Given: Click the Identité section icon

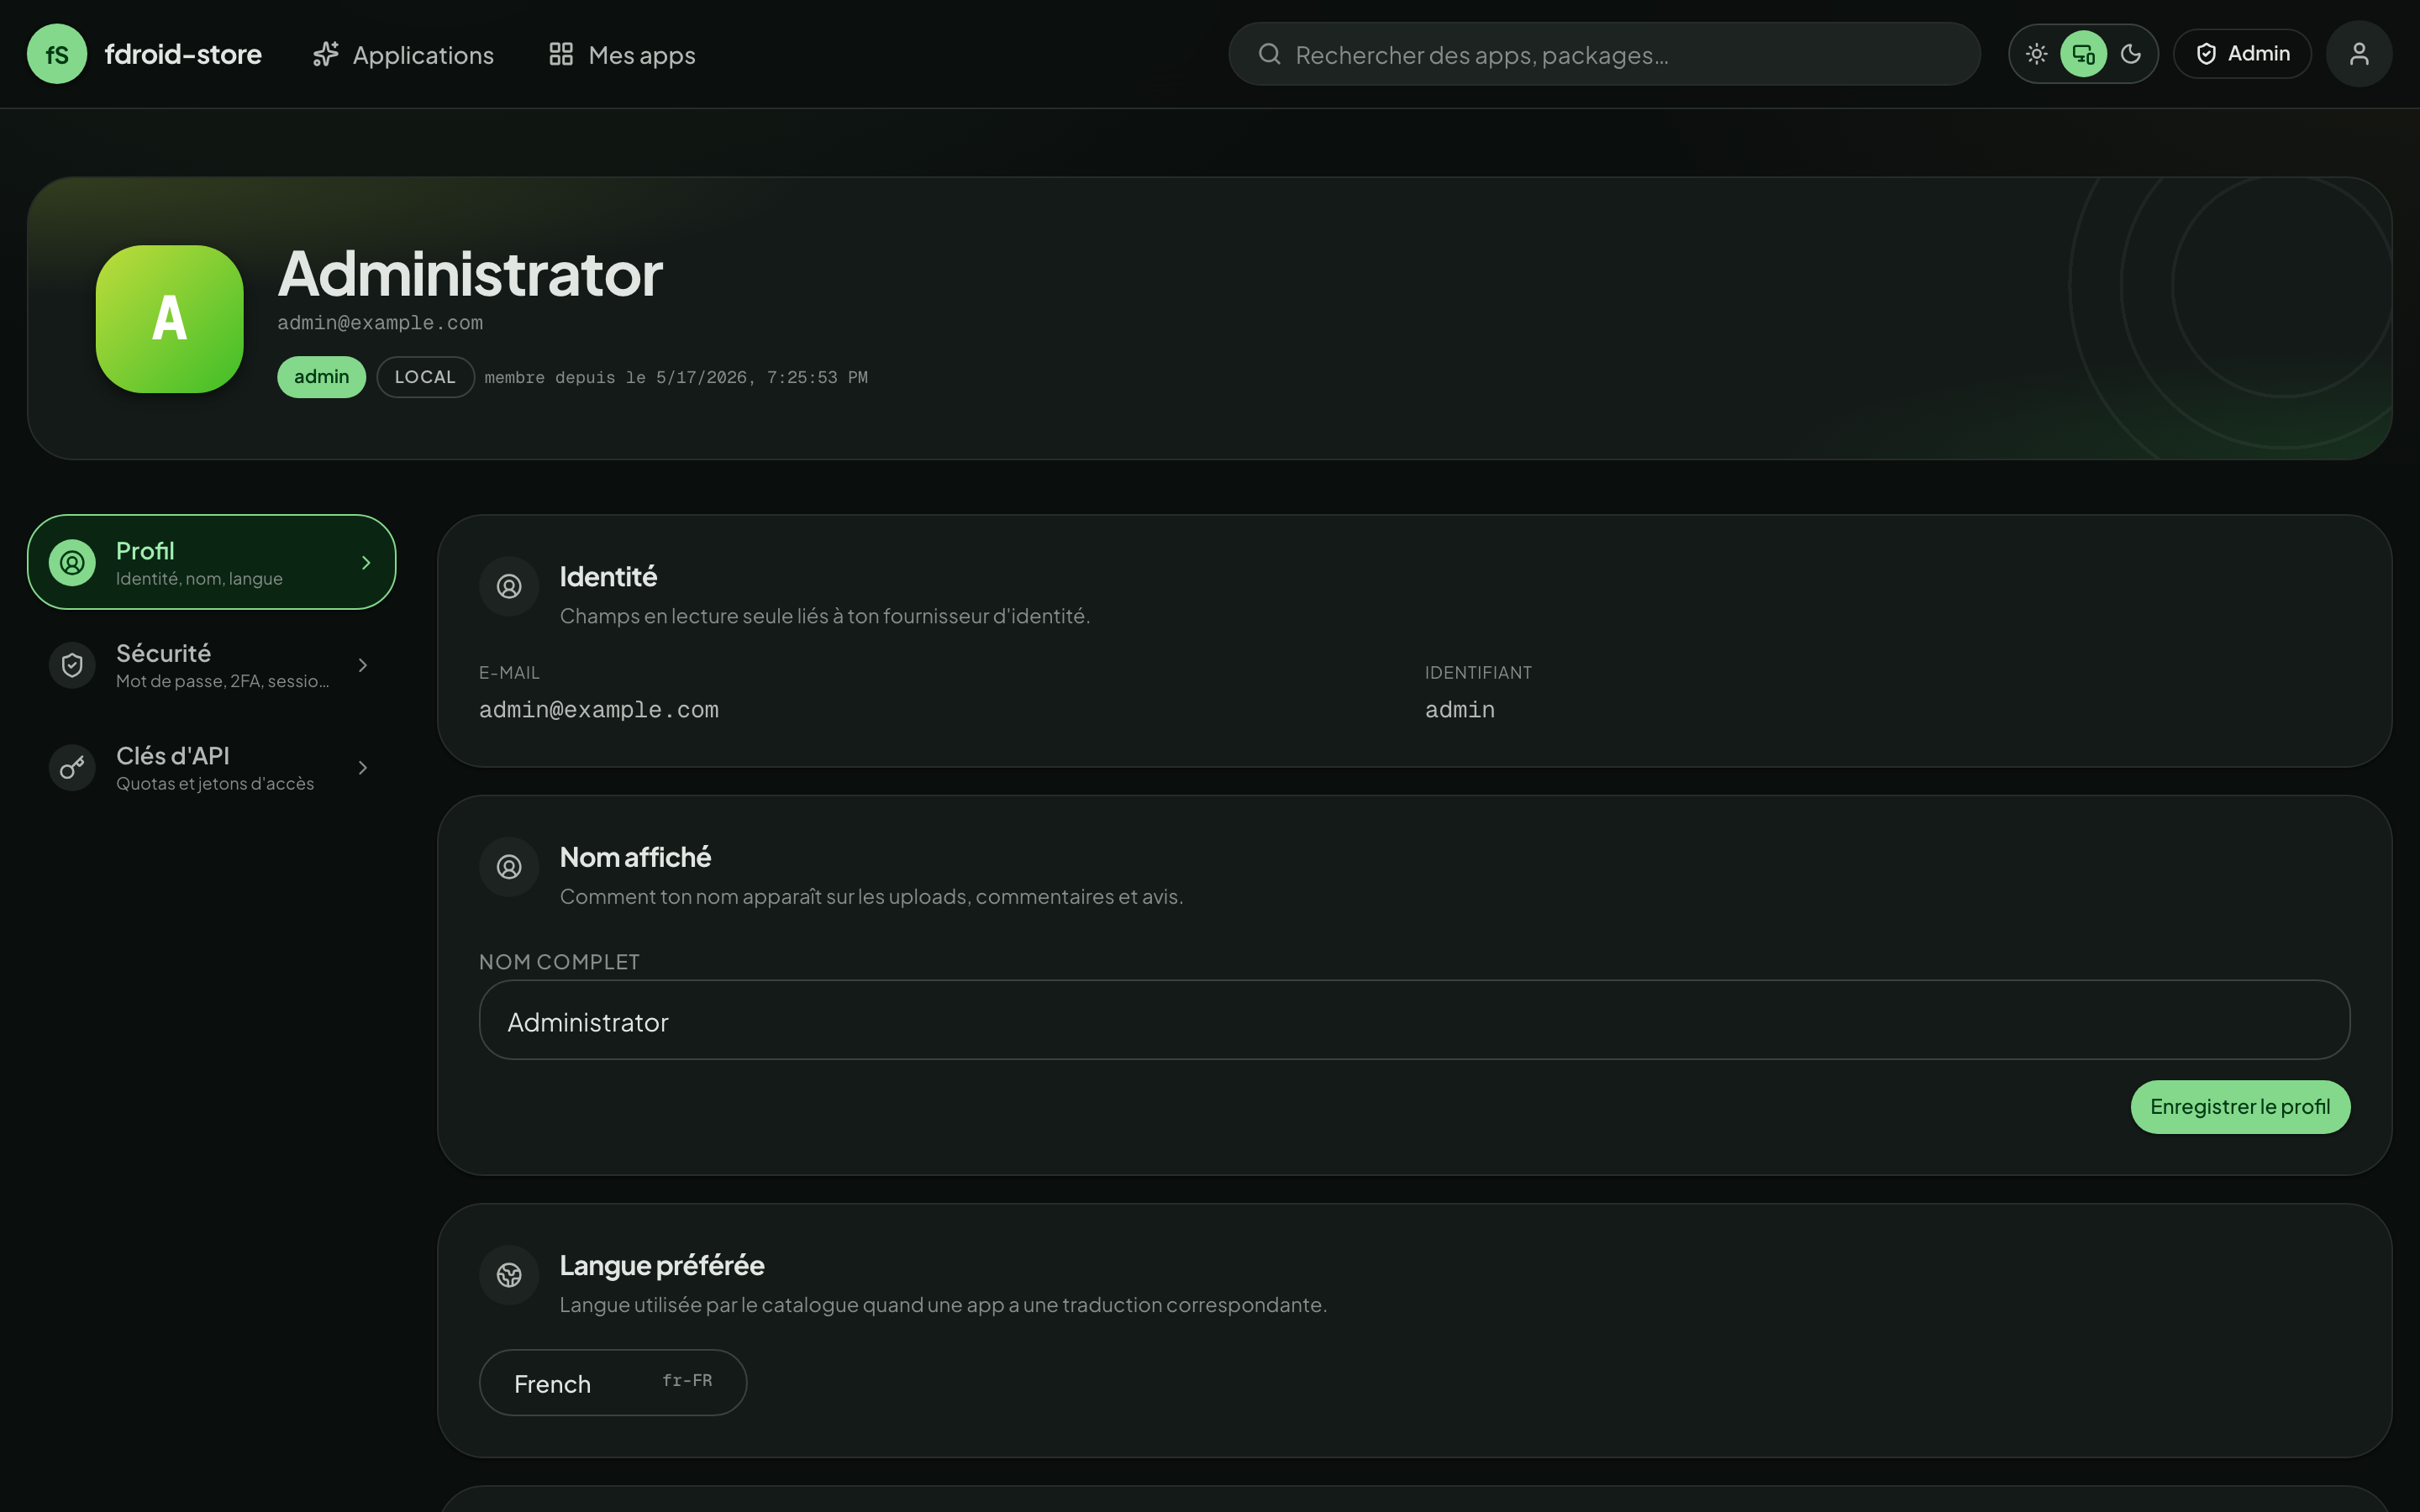Looking at the screenshot, I should click(509, 586).
